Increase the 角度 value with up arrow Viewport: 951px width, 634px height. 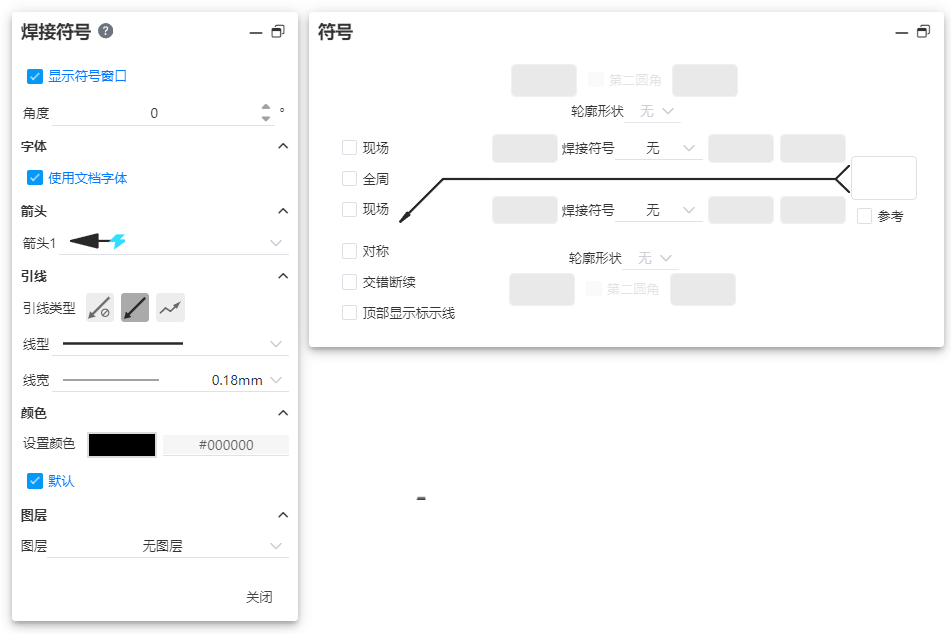pyautogui.click(x=266, y=108)
